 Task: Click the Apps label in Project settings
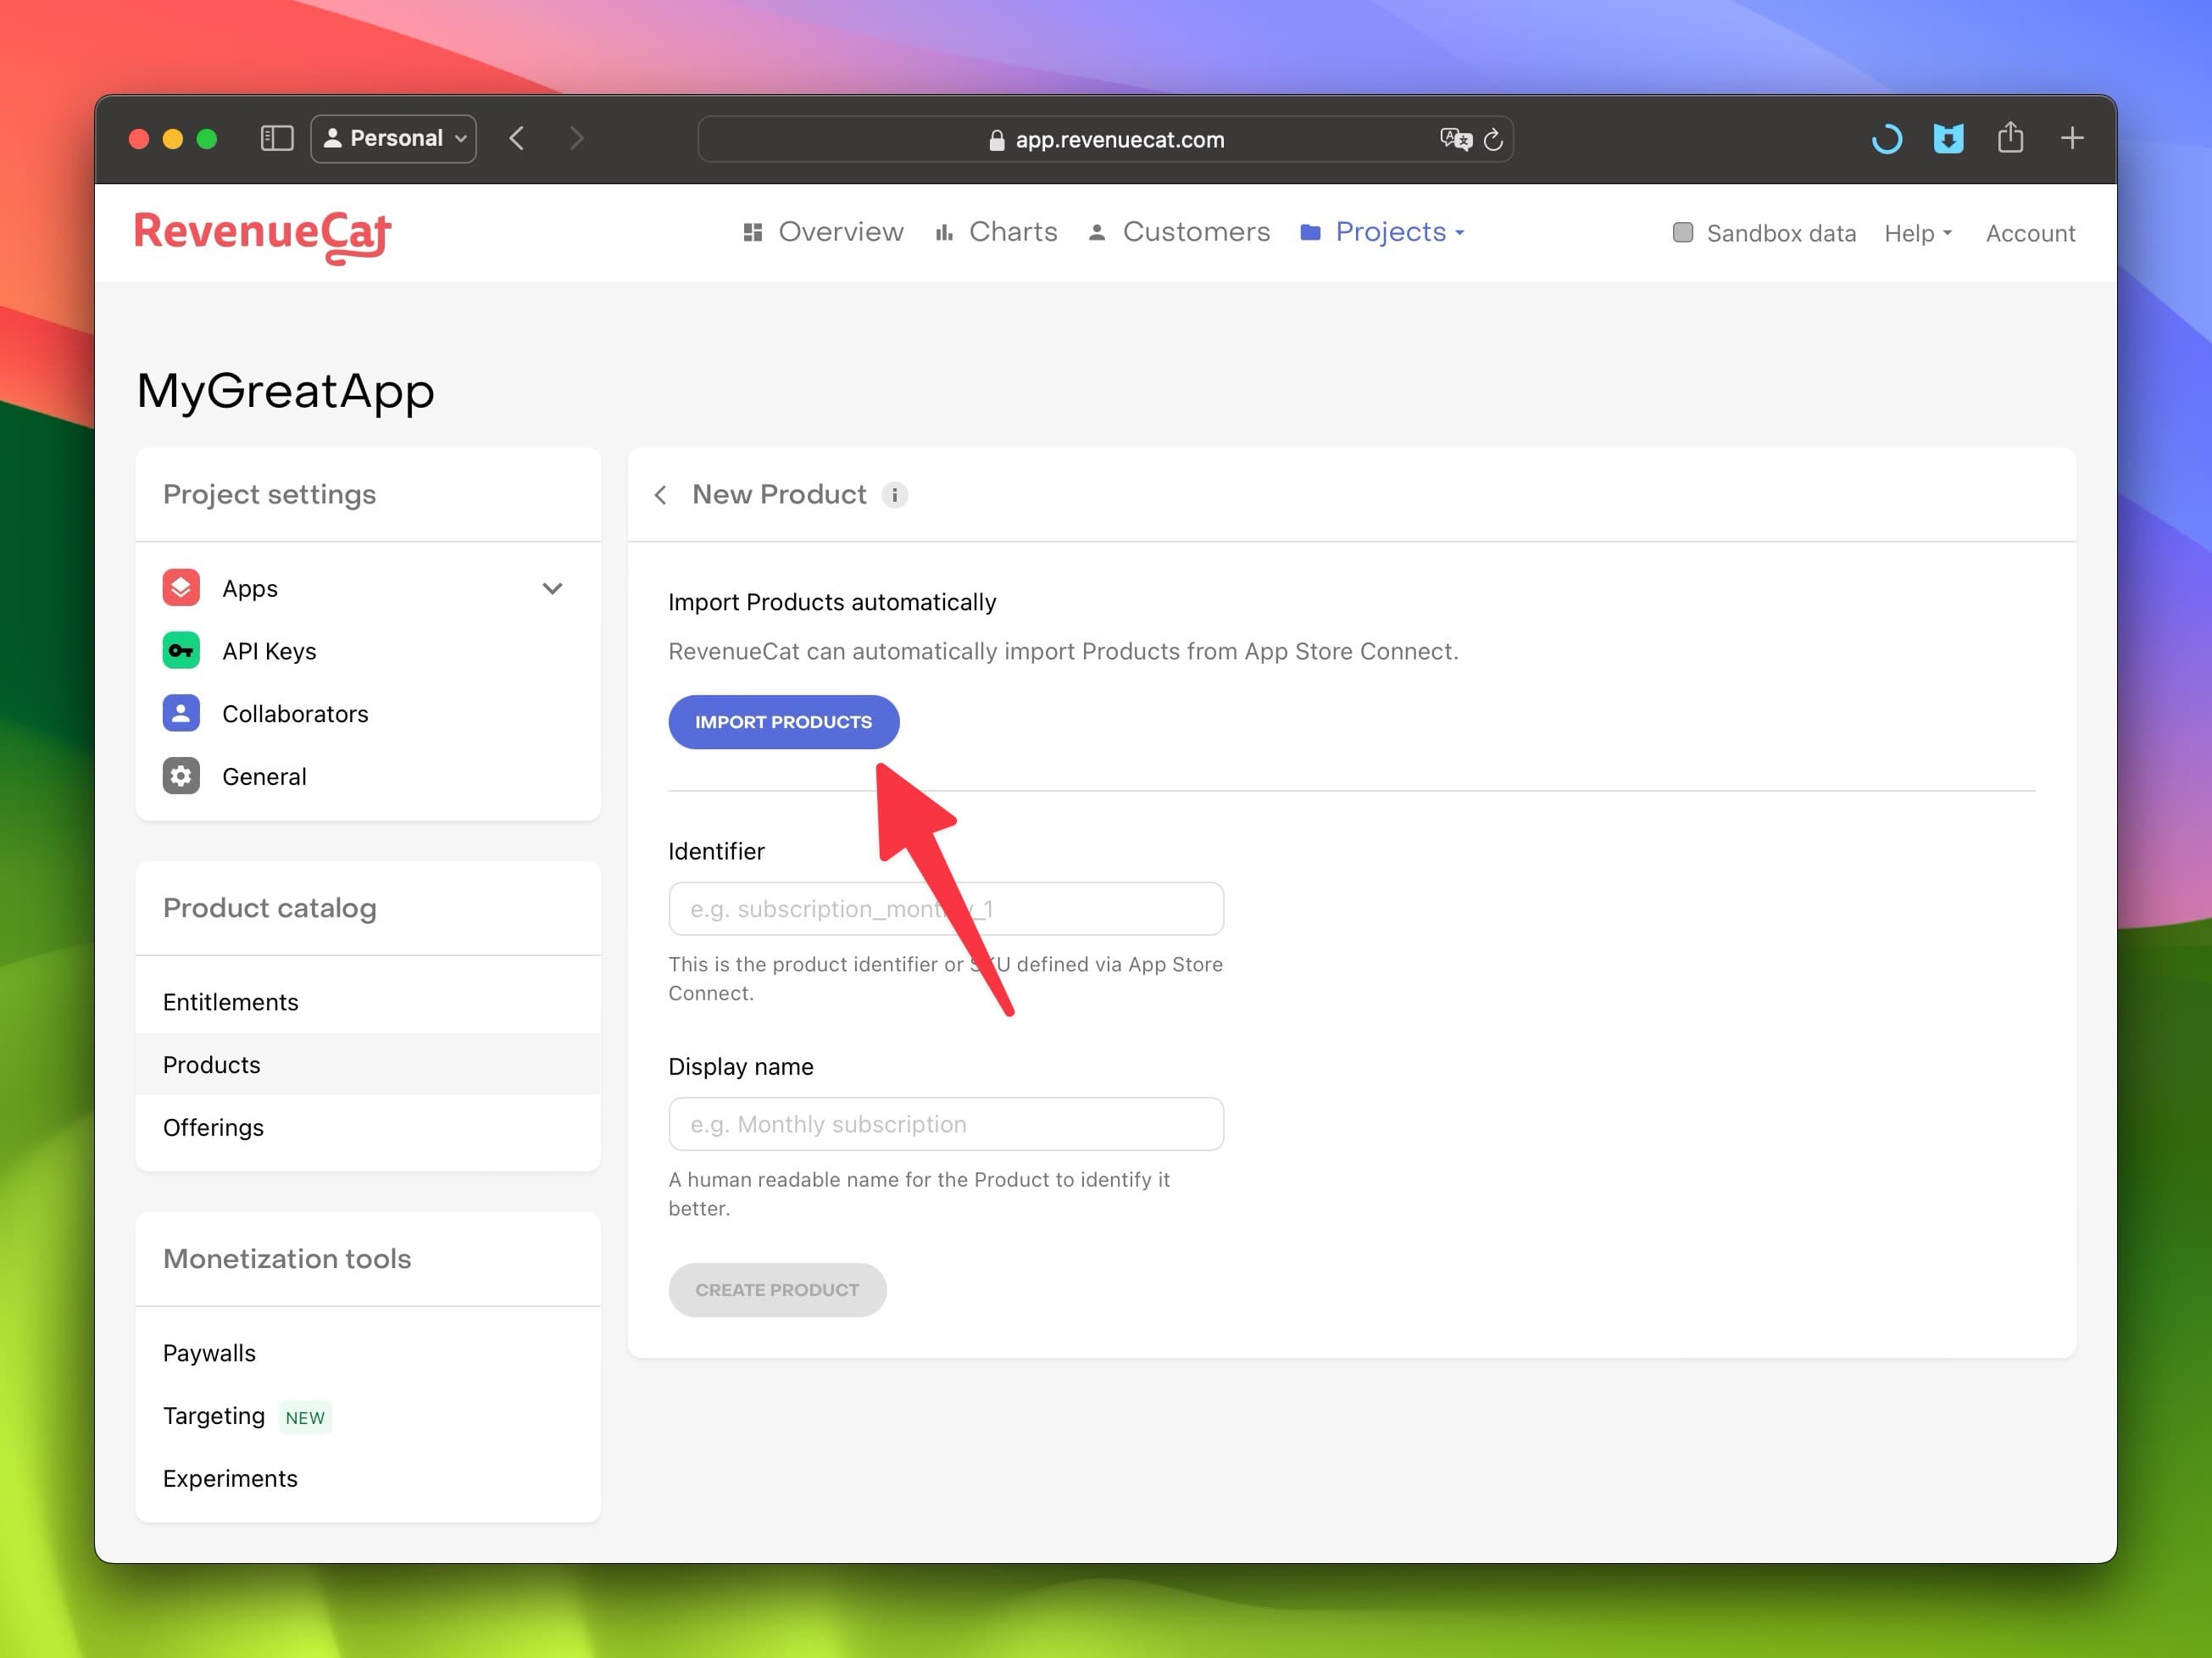tap(250, 589)
